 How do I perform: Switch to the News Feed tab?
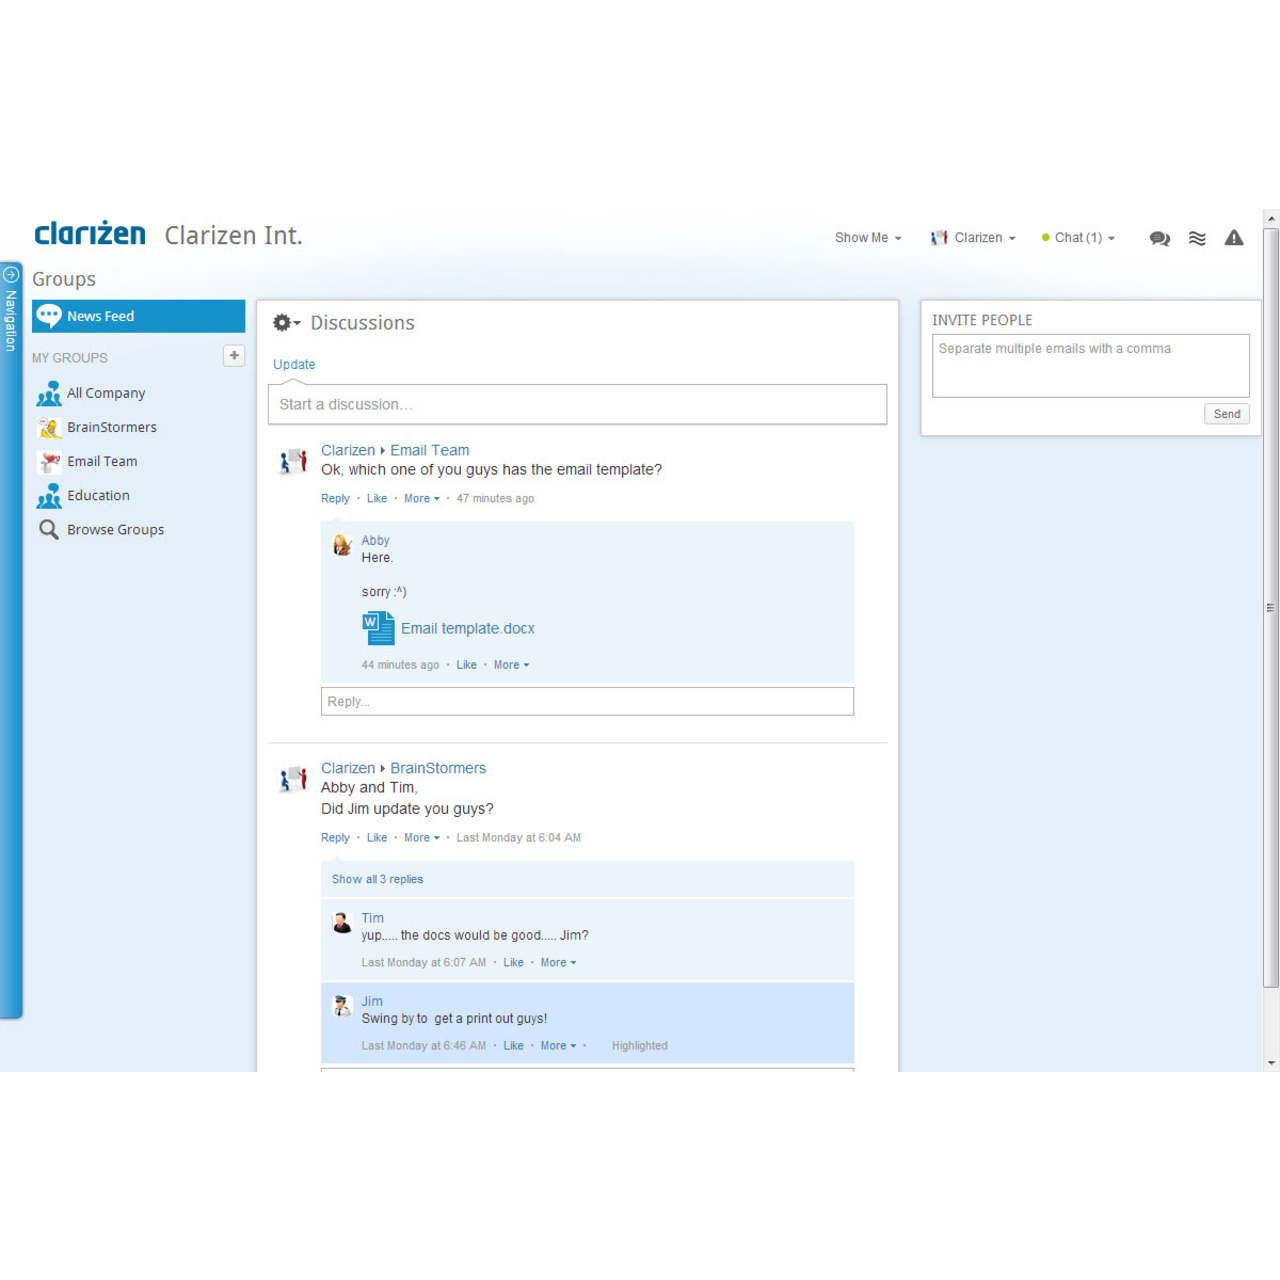click(101, 316)
